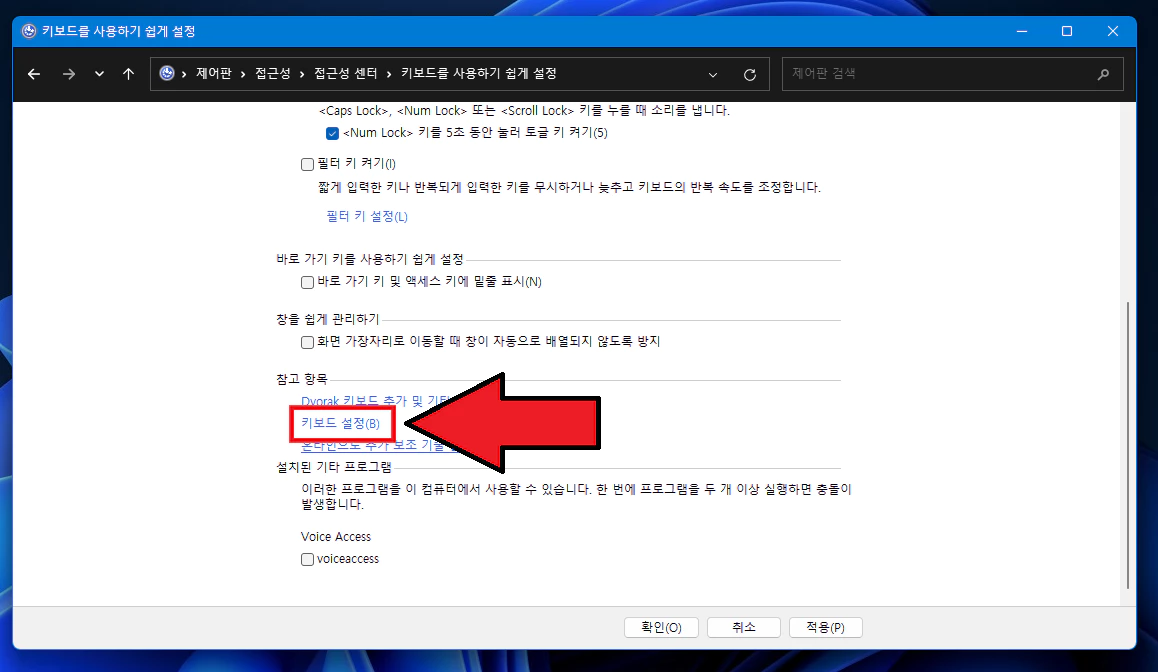
Task: Enable 필터 키 켜기 checkbox
Action: 307,164
